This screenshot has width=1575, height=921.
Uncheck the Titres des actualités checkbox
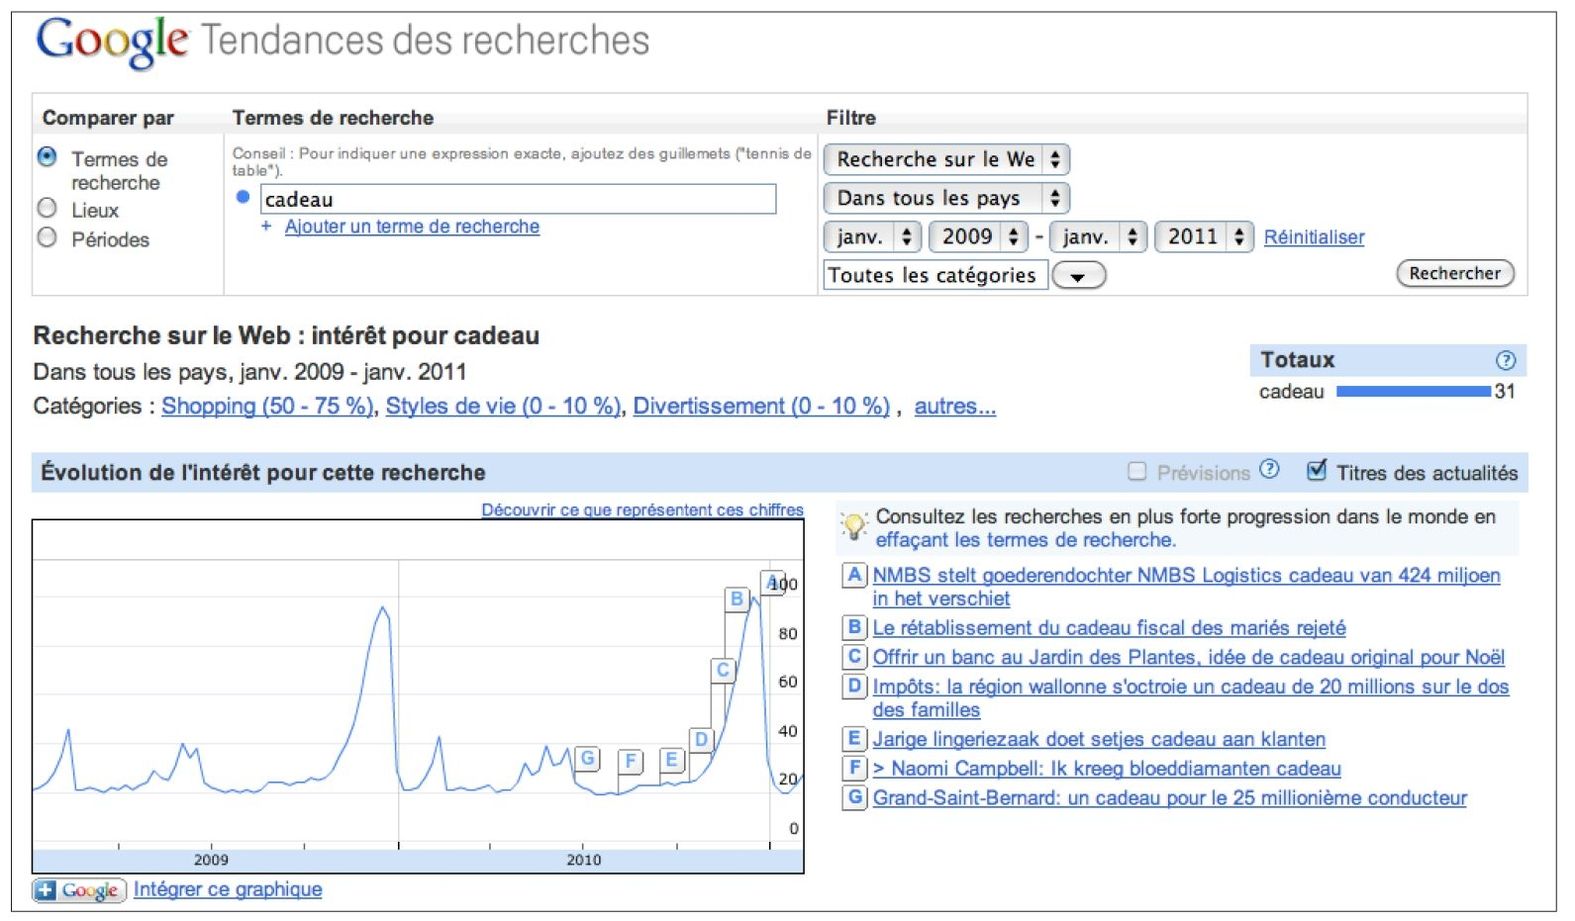pos(1317,470)
